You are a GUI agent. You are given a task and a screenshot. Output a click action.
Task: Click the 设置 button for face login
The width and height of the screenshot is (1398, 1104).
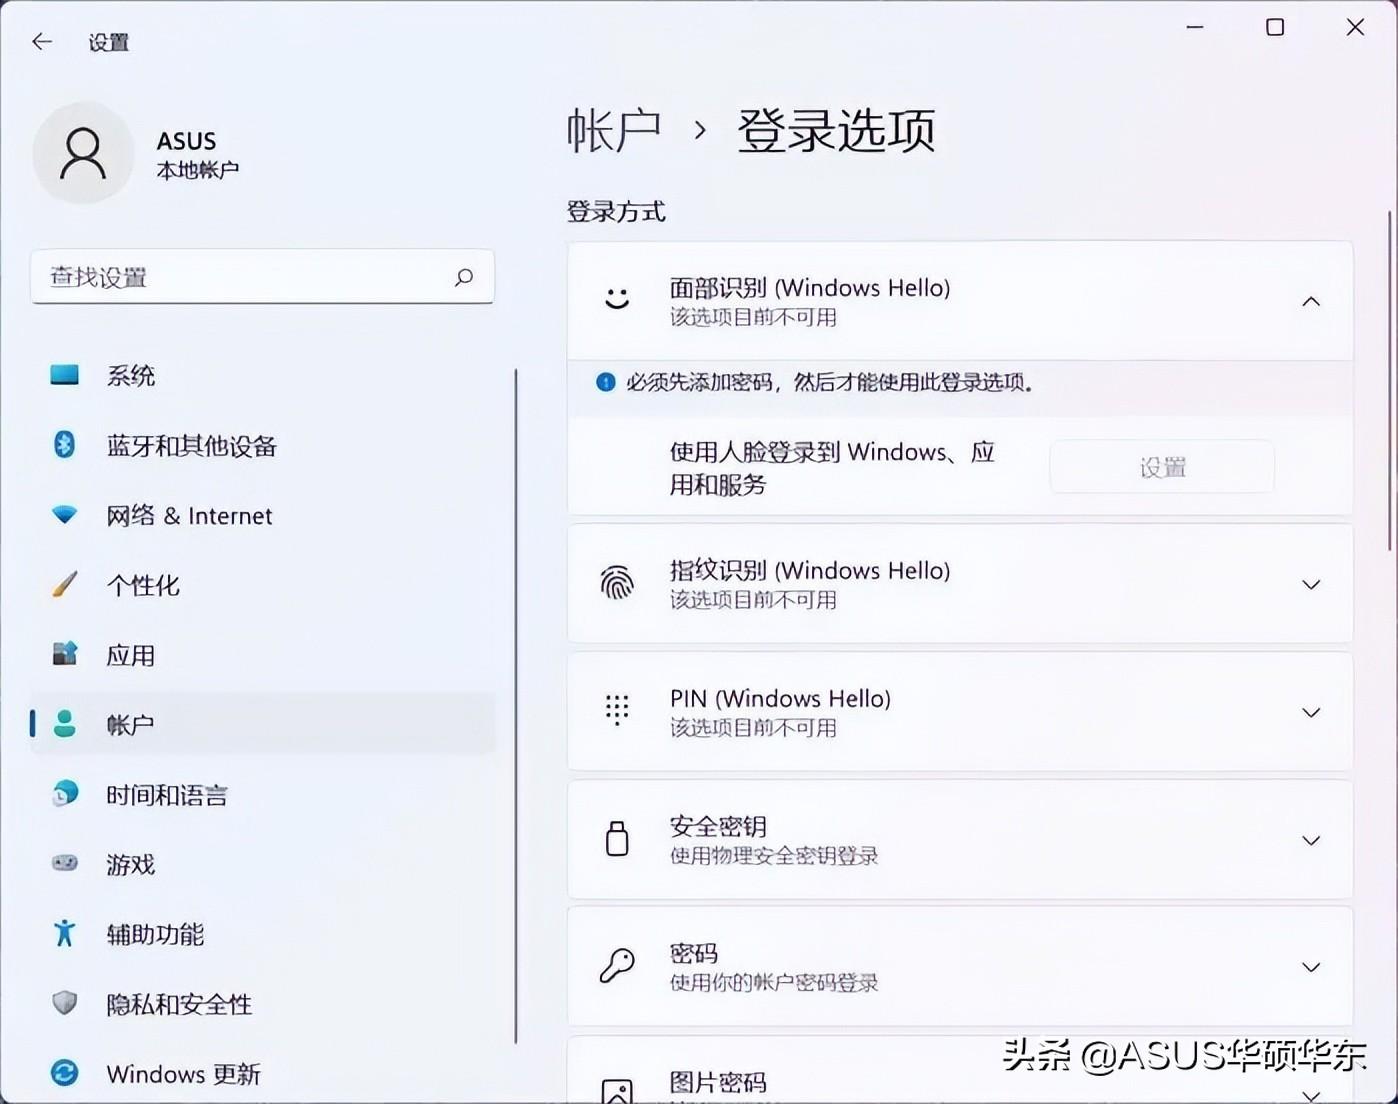click(x=1162, y=467)
